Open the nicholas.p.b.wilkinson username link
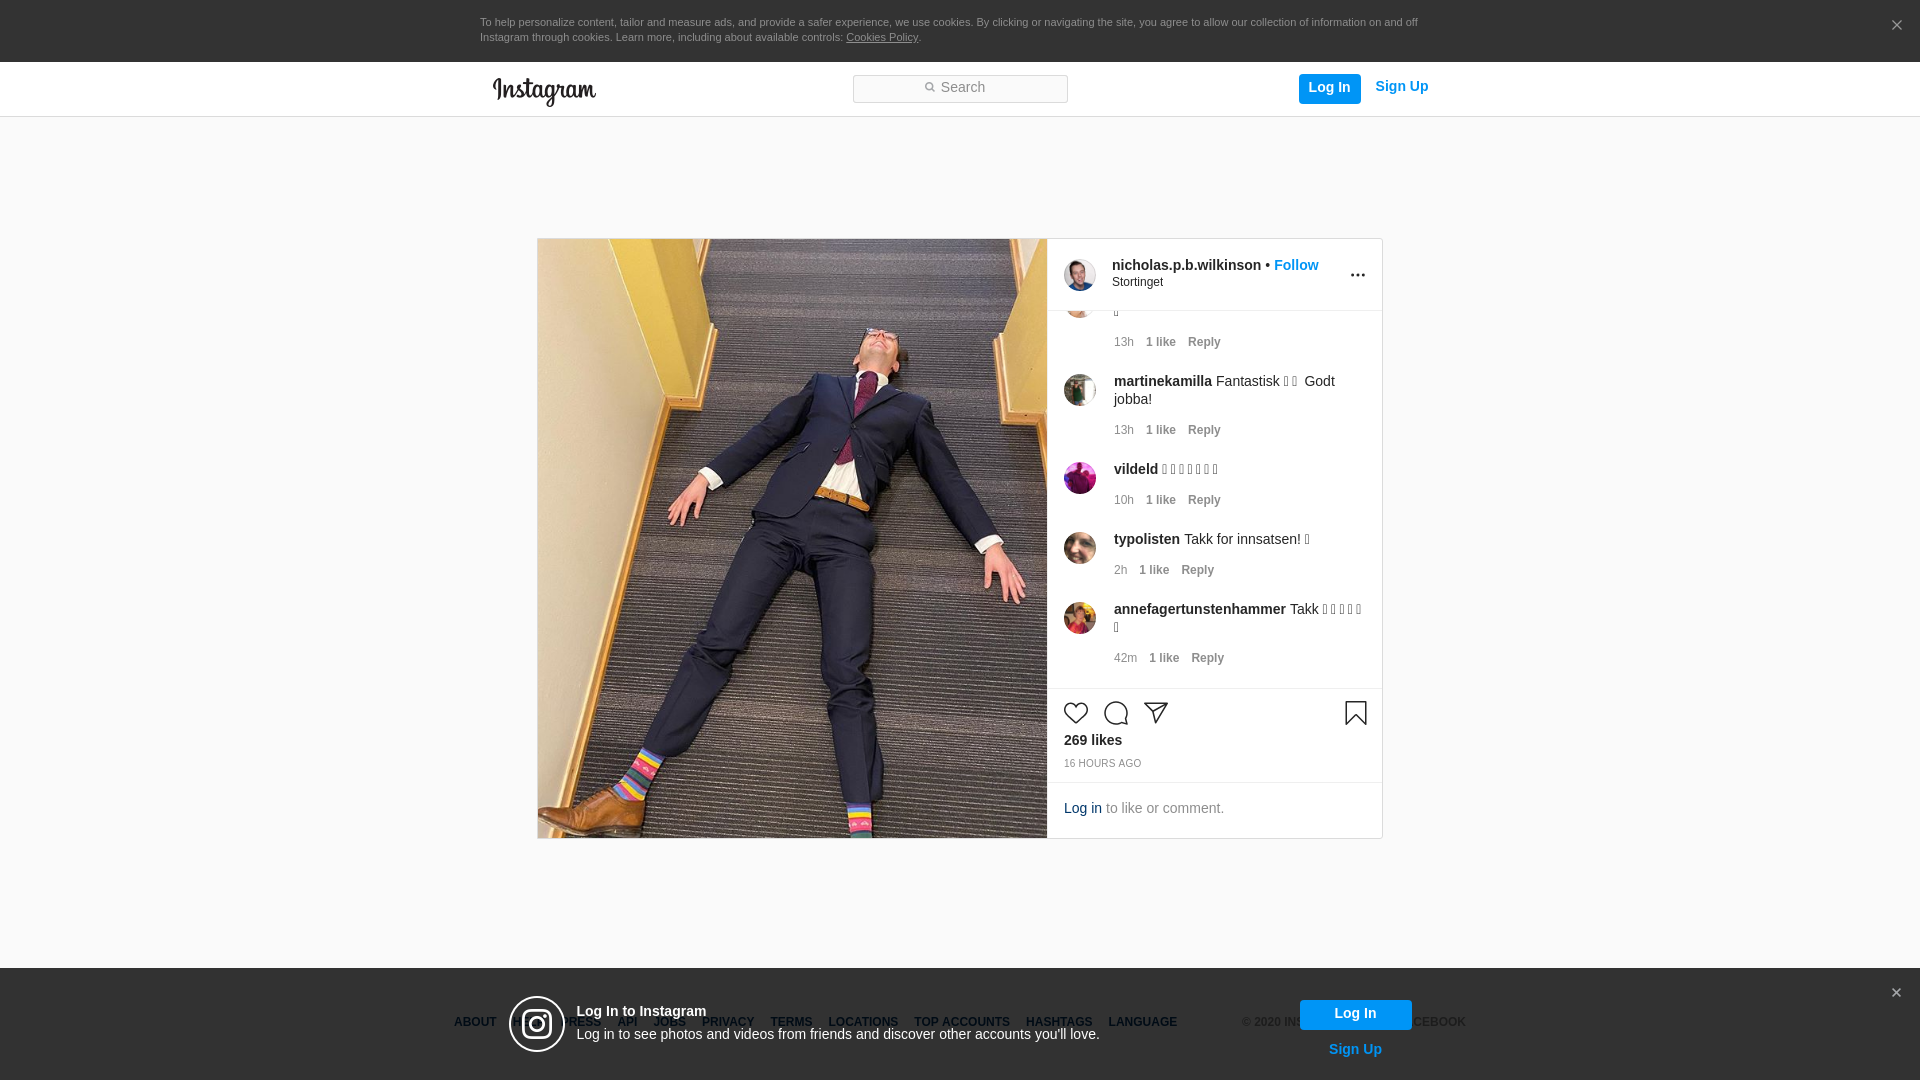Viewport: 1920px width, 1080px height. pos(1186,265)
